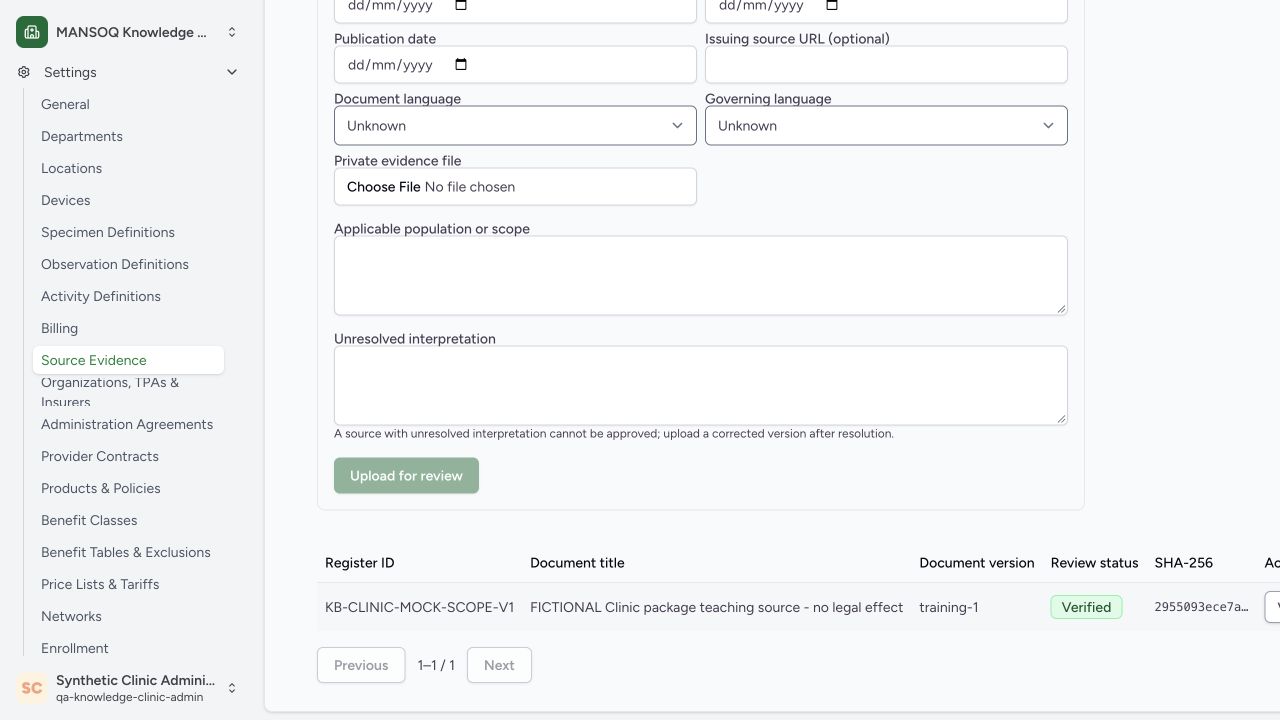Open the user account switcher chevrons
This screenshot has height=720, width=1280.
point(232,688)
